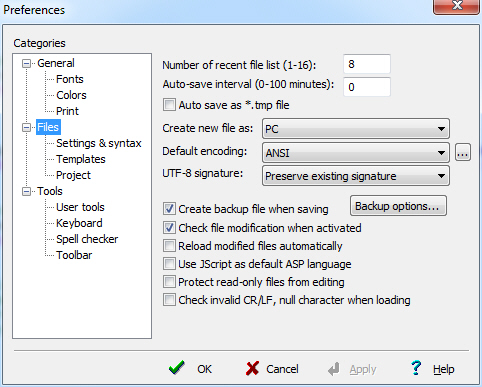Enable Protect read-only files from editing
The height and width of the screenshot is (387, 482).
pyautogui.click(x=169, y=282)
